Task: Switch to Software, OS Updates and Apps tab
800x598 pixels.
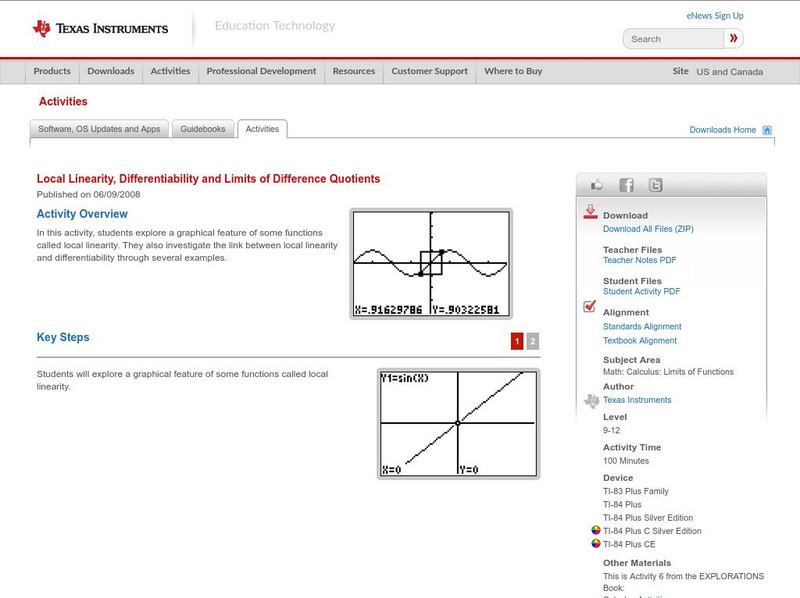Action: pos(99,129)
